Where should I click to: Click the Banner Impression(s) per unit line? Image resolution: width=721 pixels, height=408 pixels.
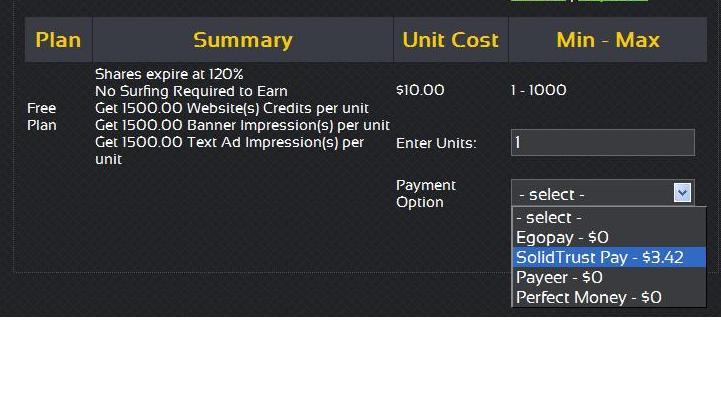(242, 125)
